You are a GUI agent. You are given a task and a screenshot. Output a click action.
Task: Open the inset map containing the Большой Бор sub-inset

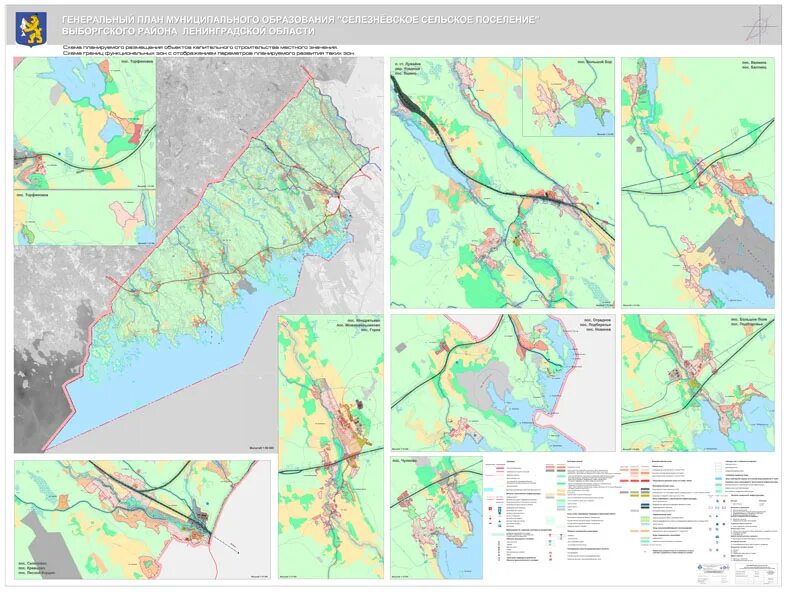point(503,183)
